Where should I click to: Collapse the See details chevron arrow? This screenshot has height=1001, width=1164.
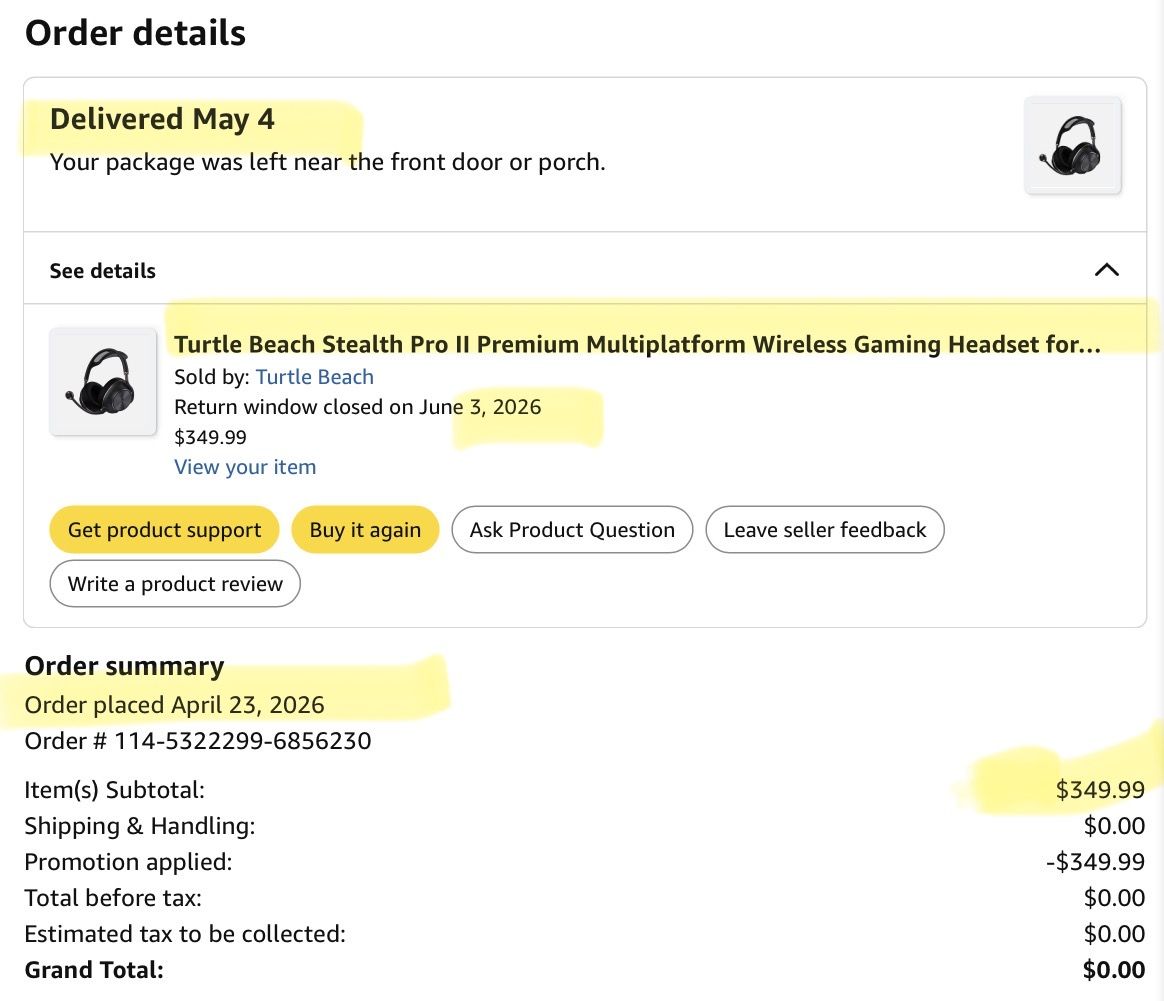point(1106,270)
